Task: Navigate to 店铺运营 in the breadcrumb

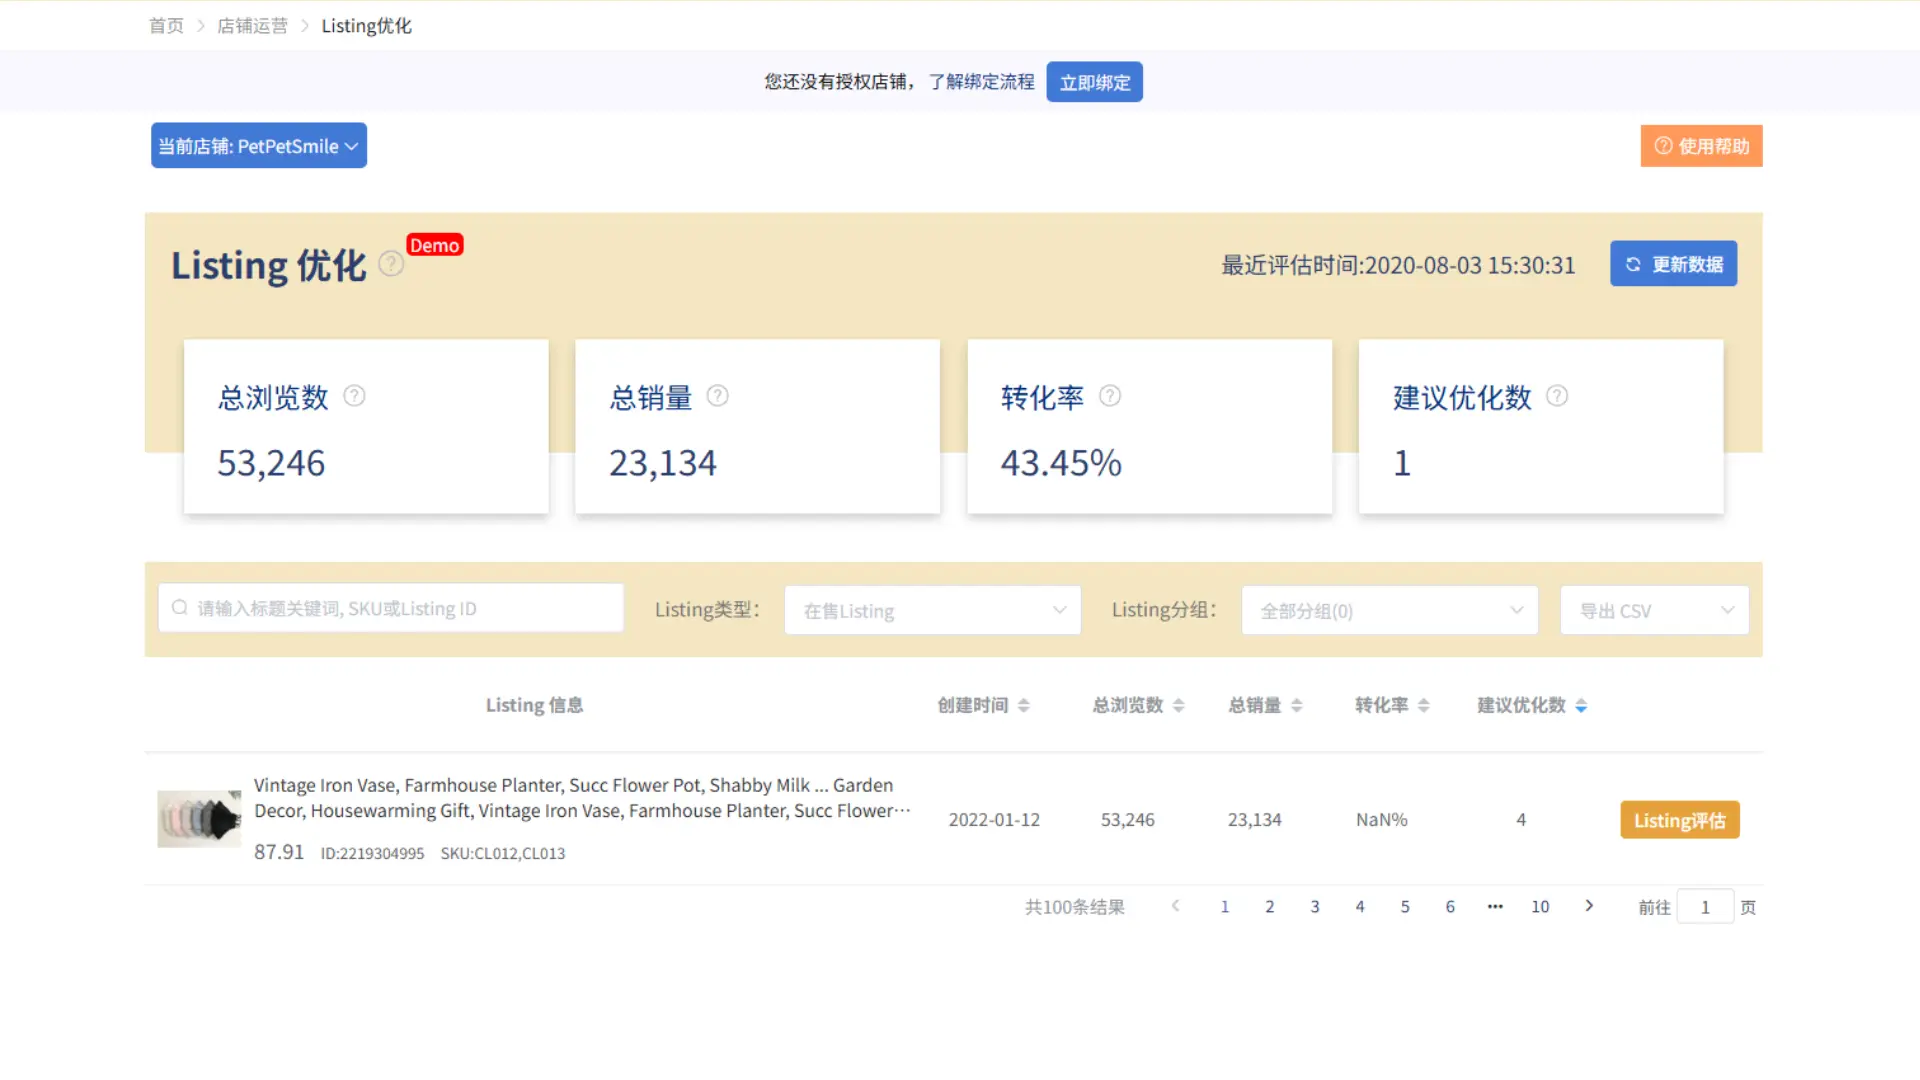Action: click(252, 25)
